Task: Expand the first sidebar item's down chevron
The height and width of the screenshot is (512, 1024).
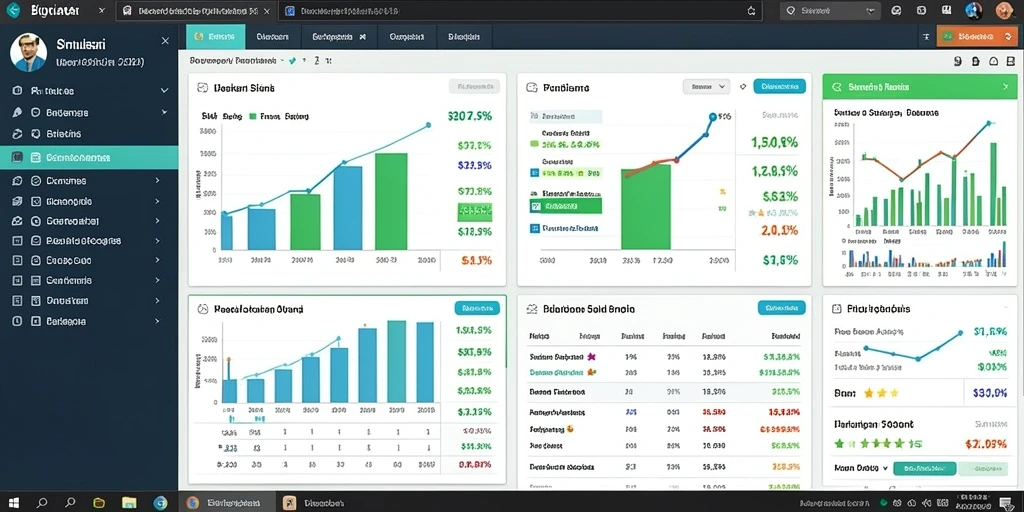Action: point(163,112)
